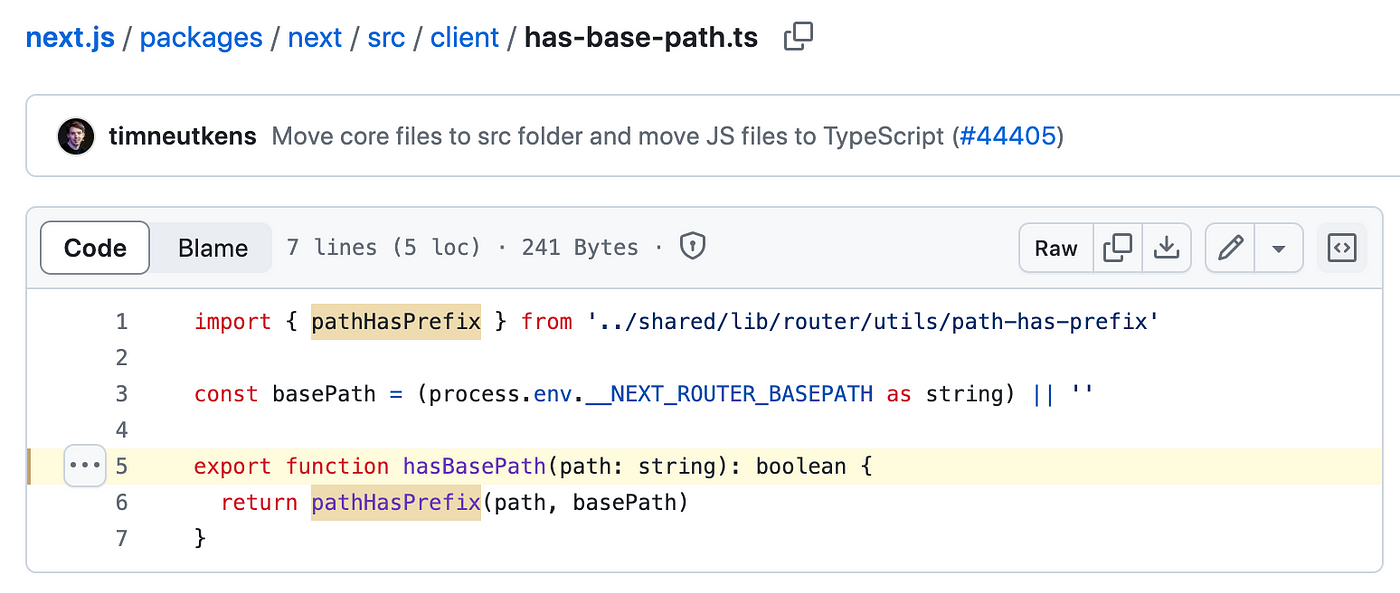This screenshot has height=593, width=1400.
Task: Open the more edit options dropdown arrow
Action: [x=1278, y=248]
